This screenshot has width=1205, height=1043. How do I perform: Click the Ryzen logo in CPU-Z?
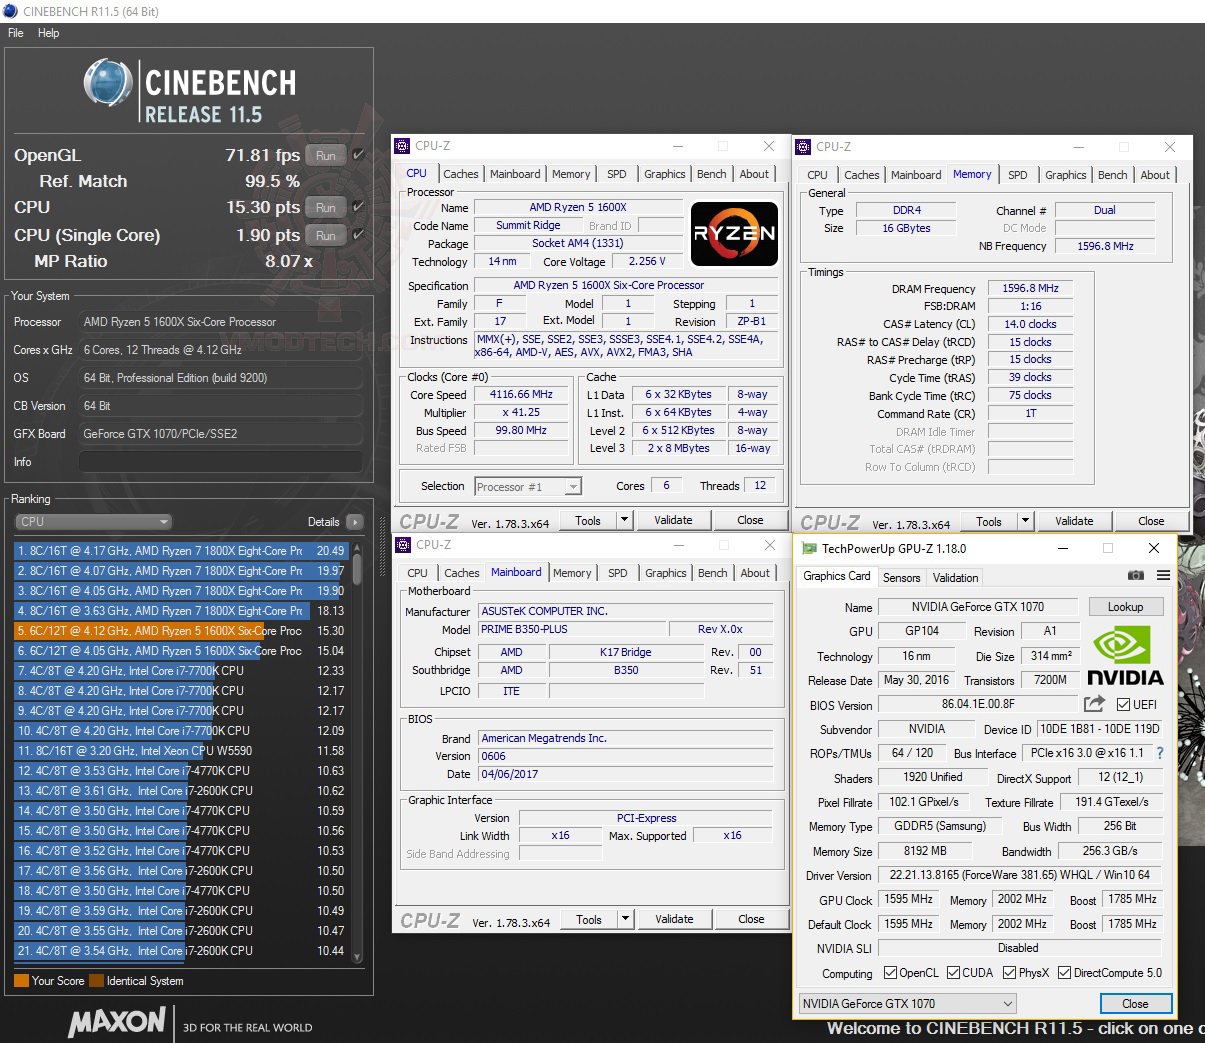tap(734, 234)
